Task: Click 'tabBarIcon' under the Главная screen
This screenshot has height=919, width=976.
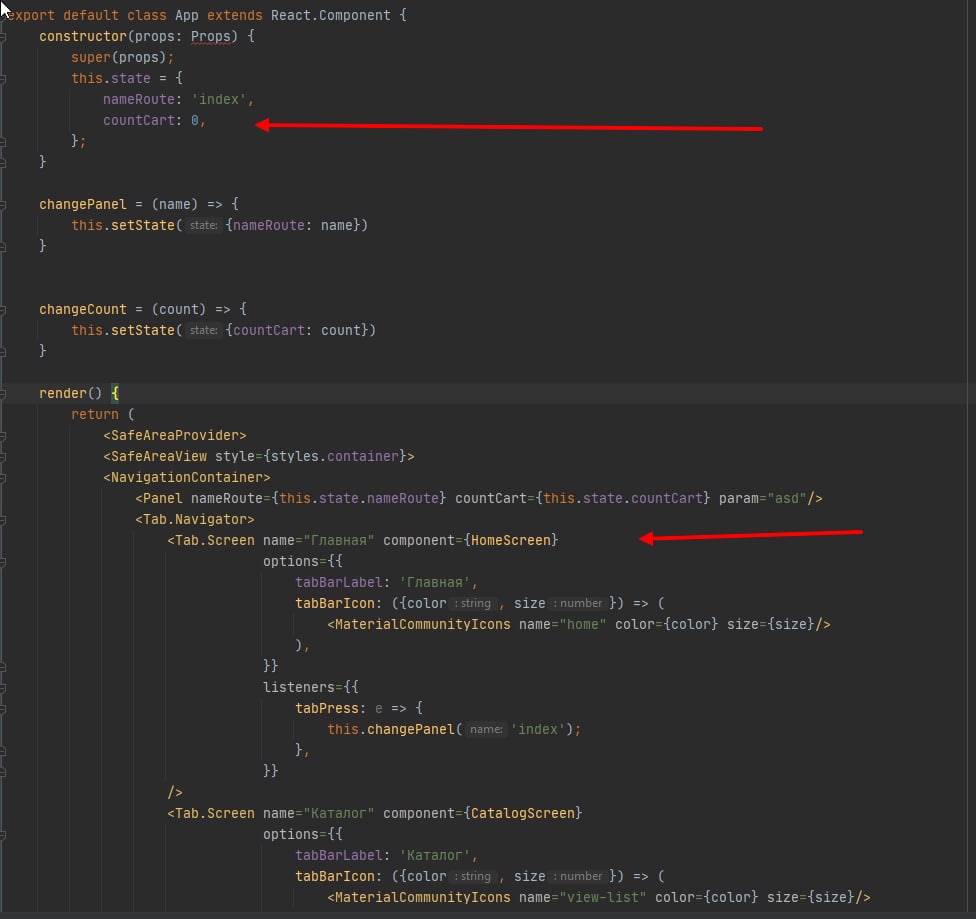Action: coord(335,603)
